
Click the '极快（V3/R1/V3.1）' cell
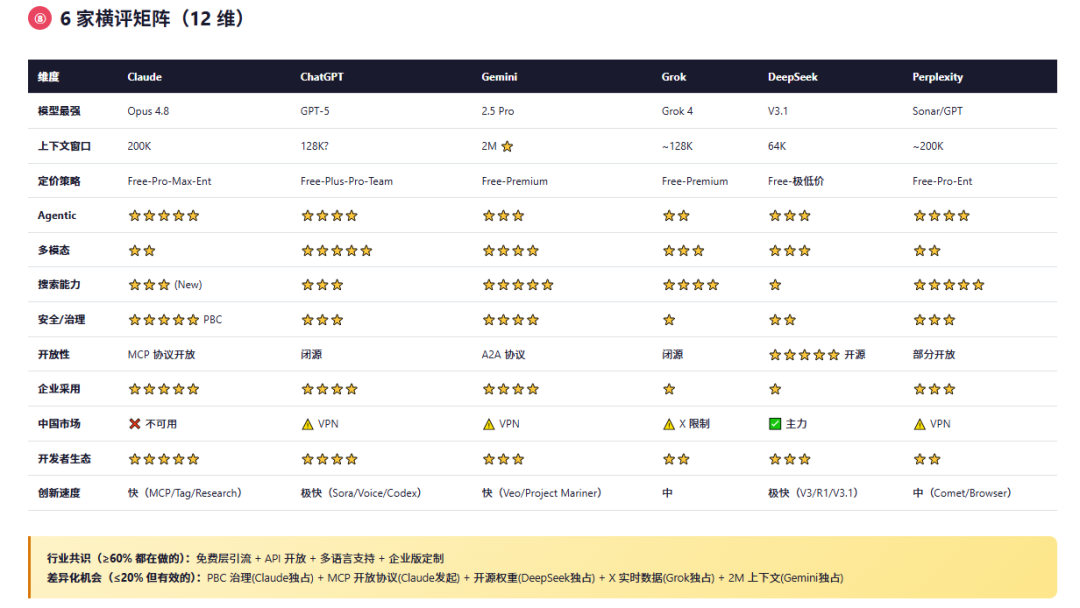pyautogui.click(x=813, y=493)
